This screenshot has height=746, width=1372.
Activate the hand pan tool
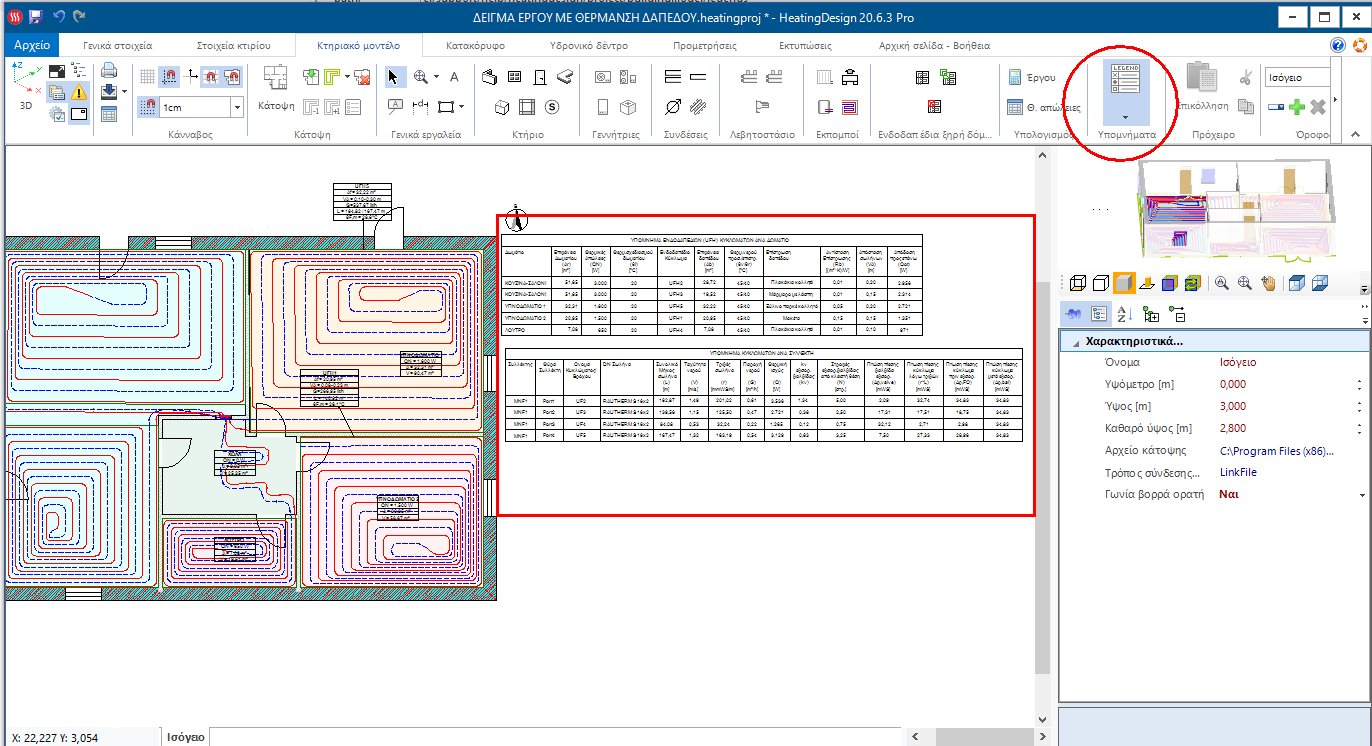(x=1269, y=283)
